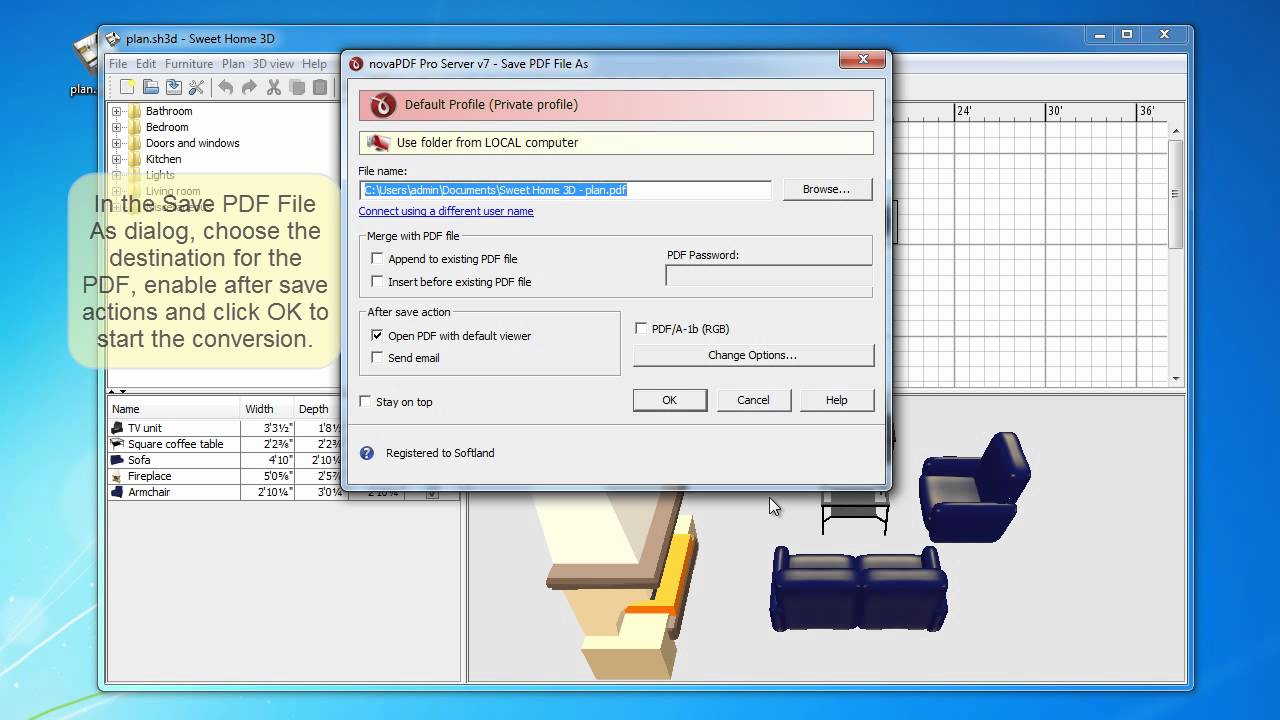Check the Send email option
Image resolution: width=1280 pixels, height=720 pixels.
[377, 358]
